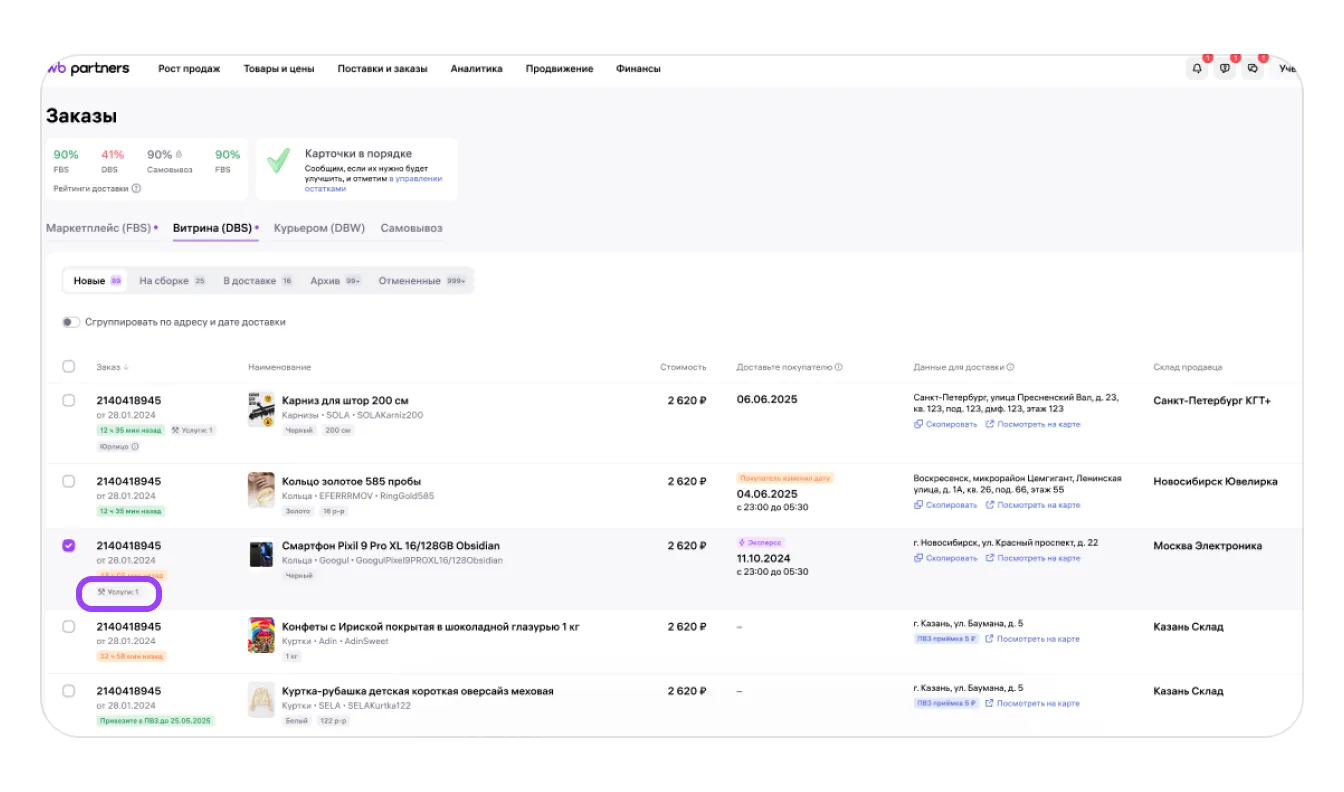Tick the select-all checkbox in the table header
The width and height of the screenshot is (1344, 792).
69,366
